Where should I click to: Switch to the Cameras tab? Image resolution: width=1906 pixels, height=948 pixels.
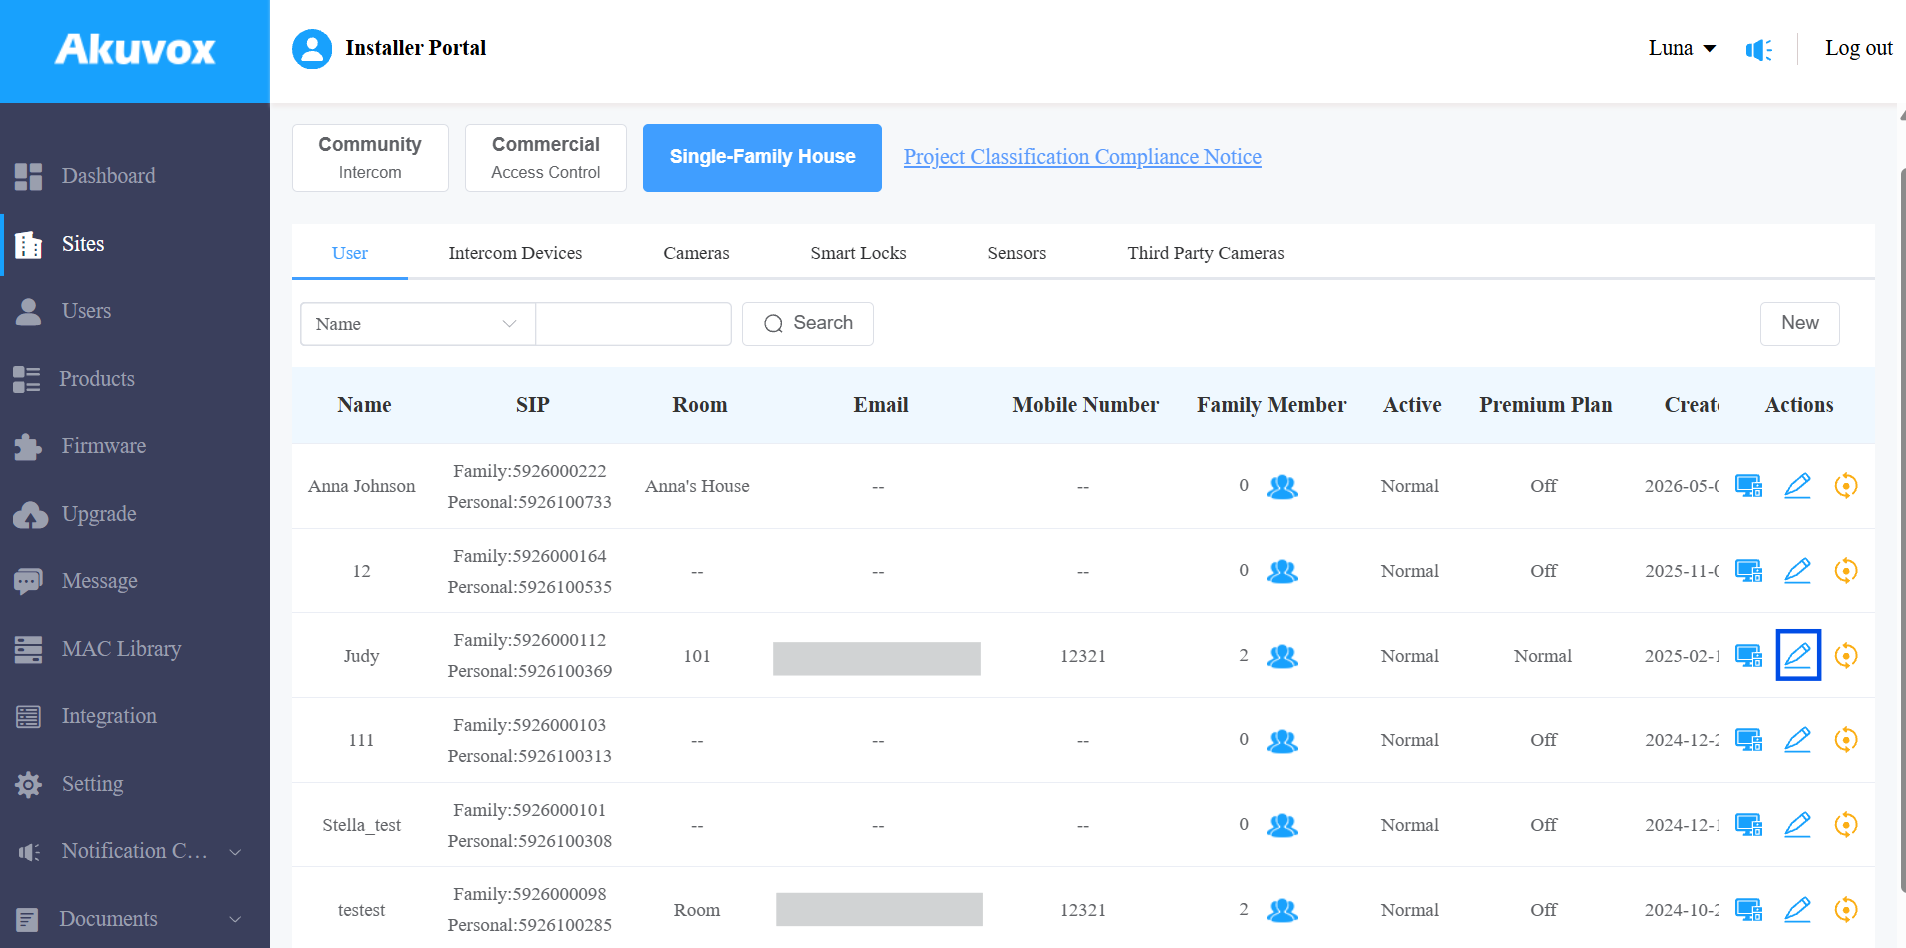click(x=696, y=253)
